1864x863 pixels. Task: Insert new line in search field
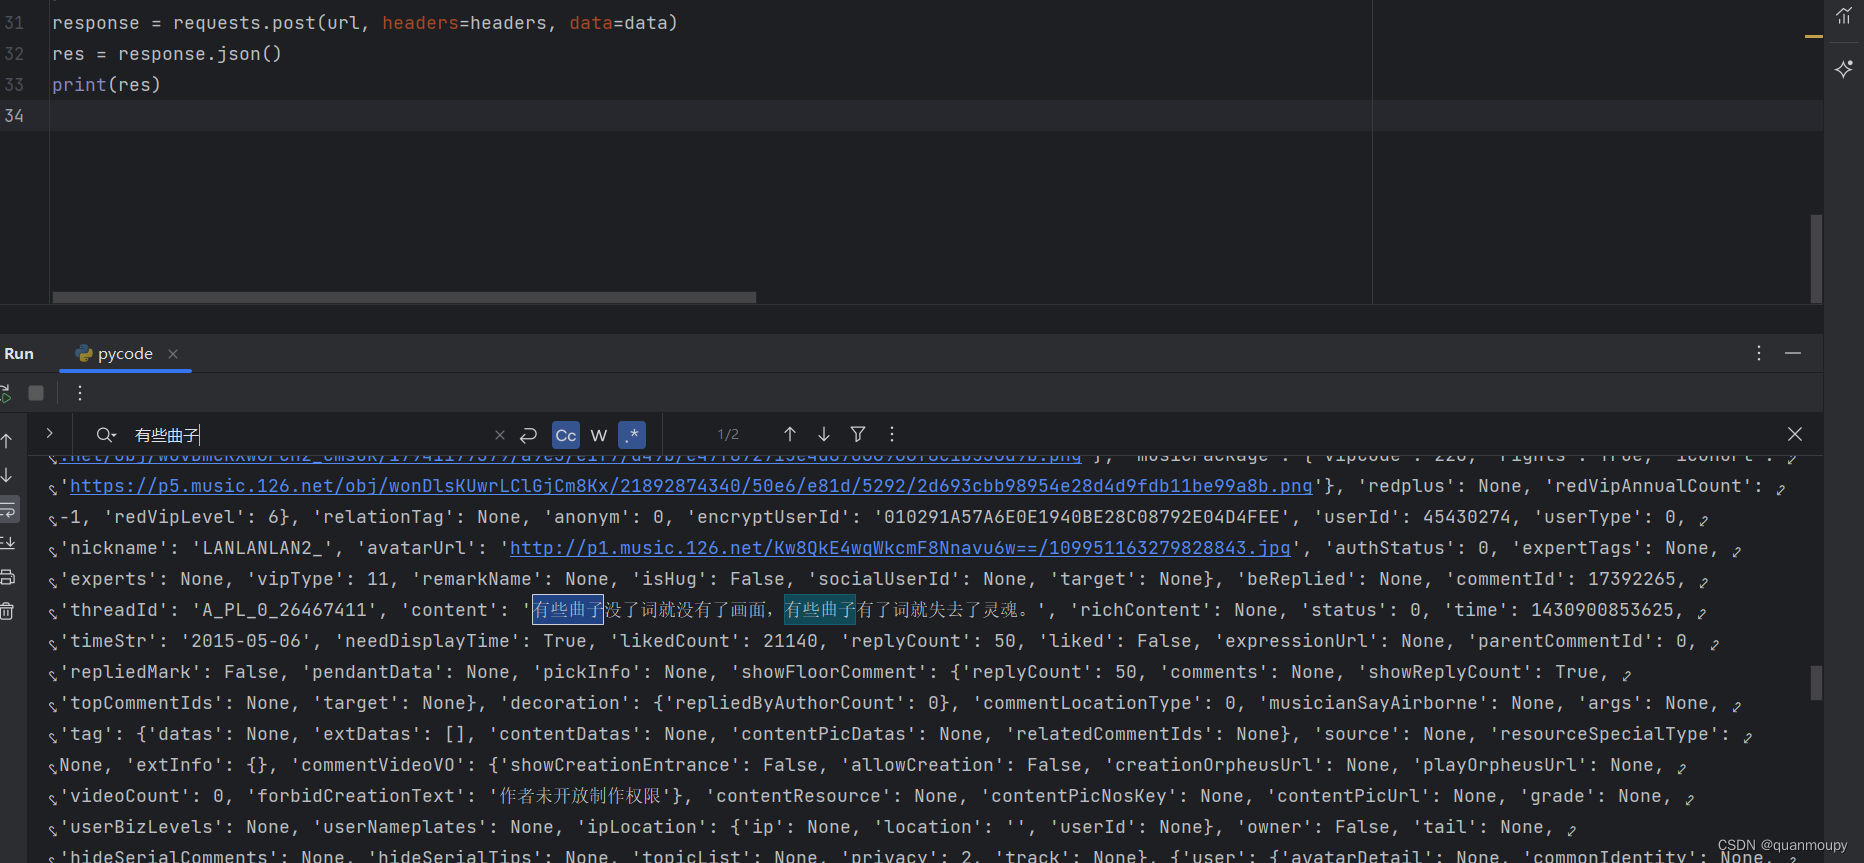coord(529,435)
